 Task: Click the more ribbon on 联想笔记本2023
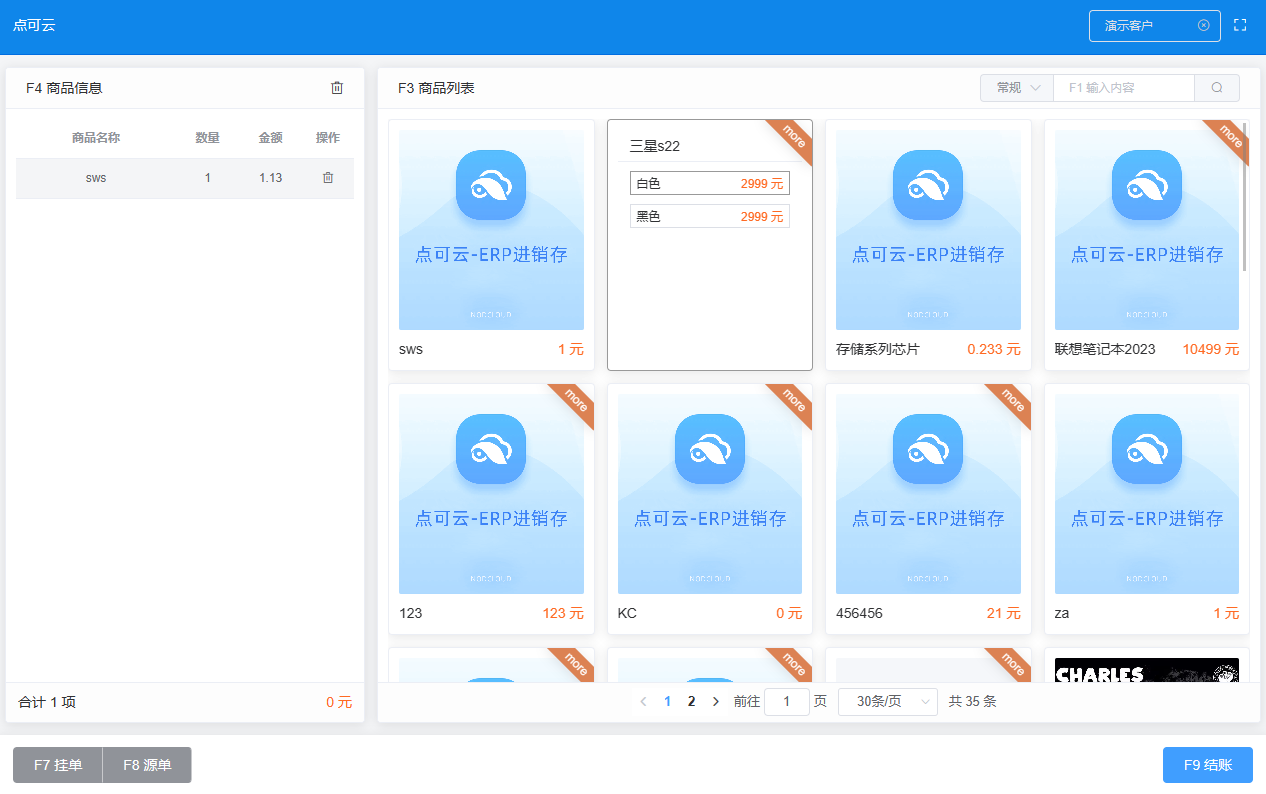pos(1229,137)
